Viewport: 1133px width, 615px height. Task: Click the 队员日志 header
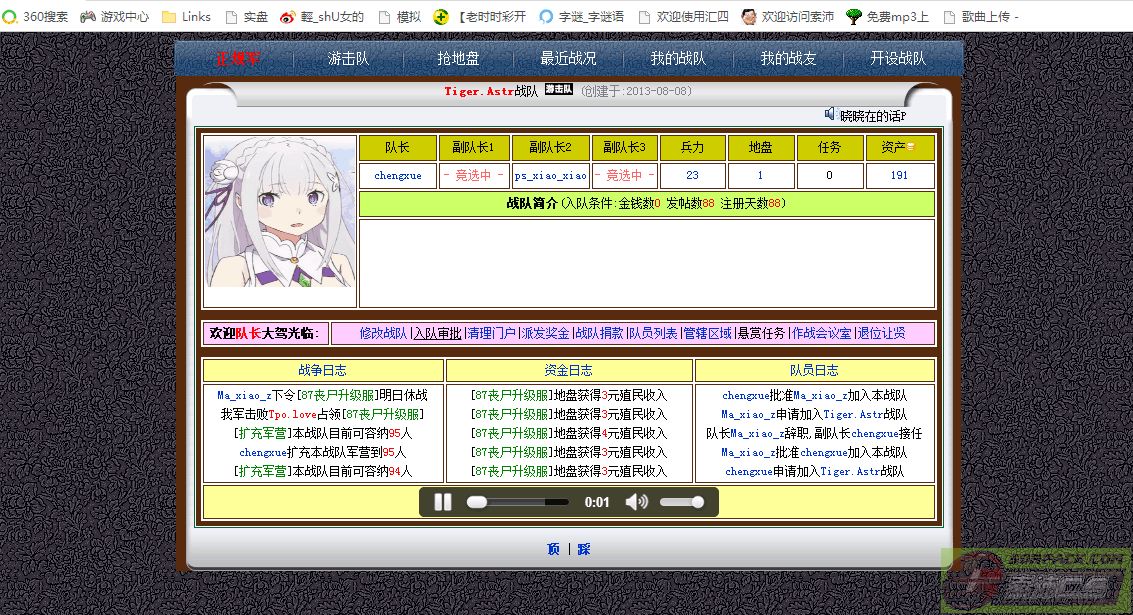click(x=814, y=370)
